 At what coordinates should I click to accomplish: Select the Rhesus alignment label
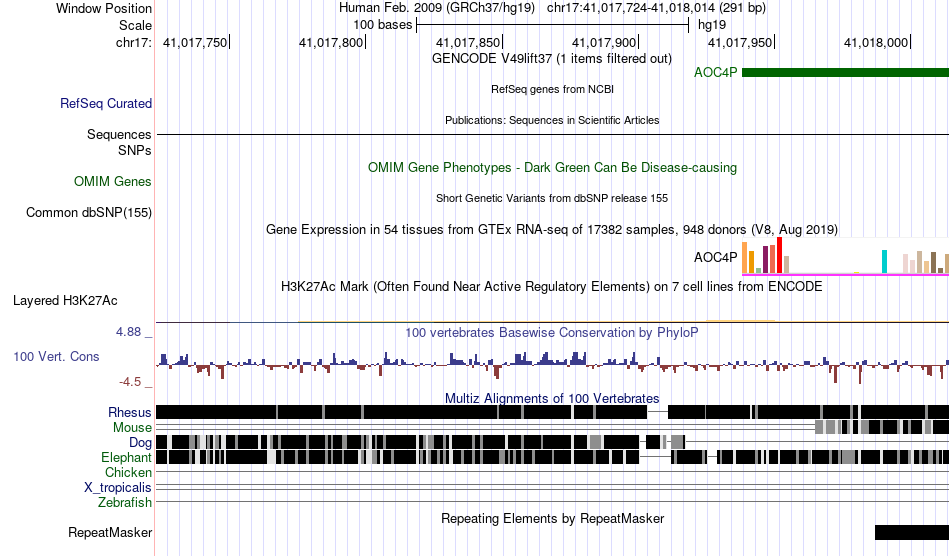[x=130, y=412]
